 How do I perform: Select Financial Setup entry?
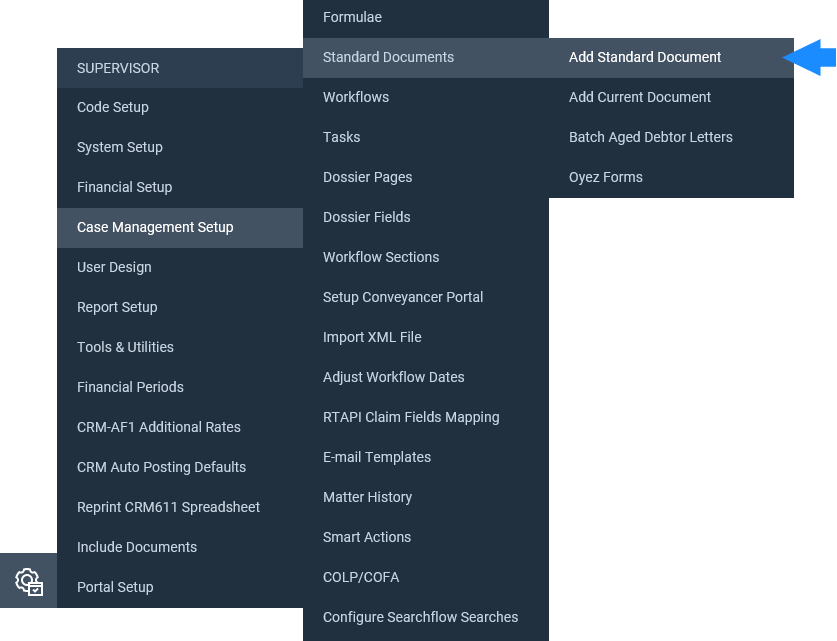(180, 187)
